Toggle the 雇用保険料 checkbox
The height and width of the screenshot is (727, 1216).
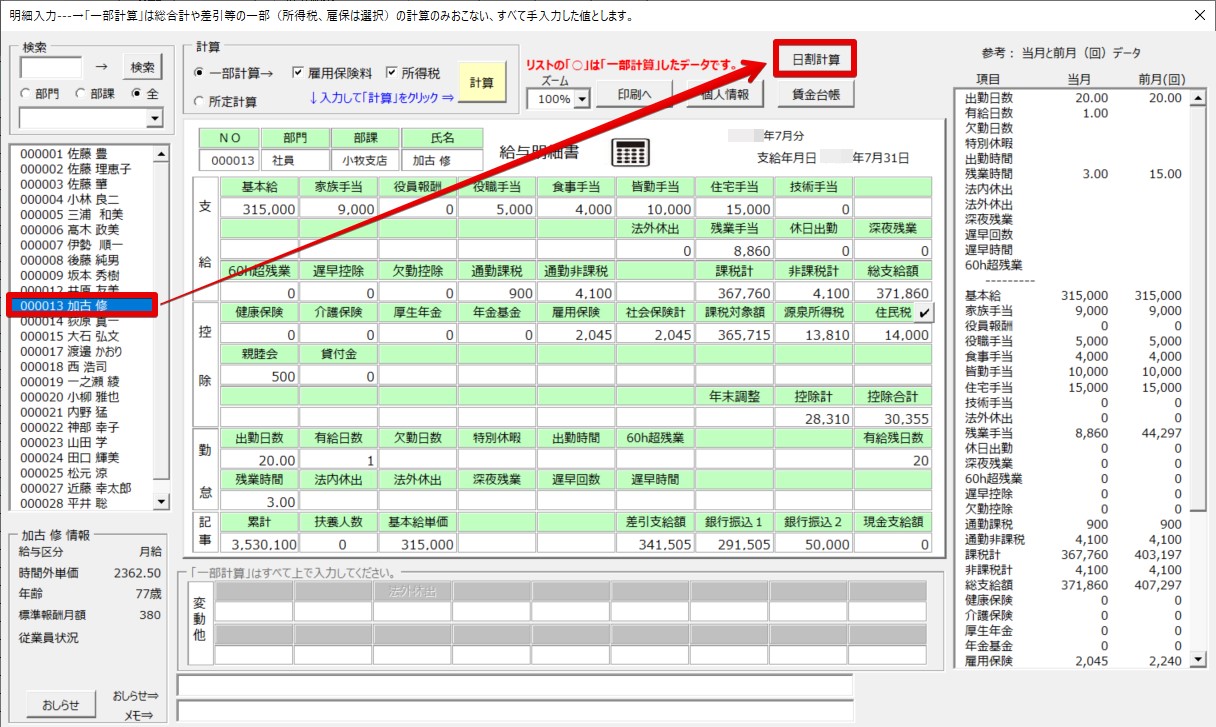tap(298, 73)
